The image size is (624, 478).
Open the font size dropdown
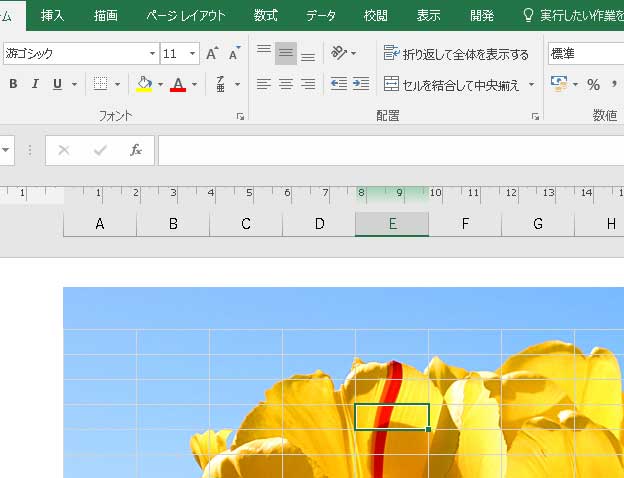click(192, 54)
